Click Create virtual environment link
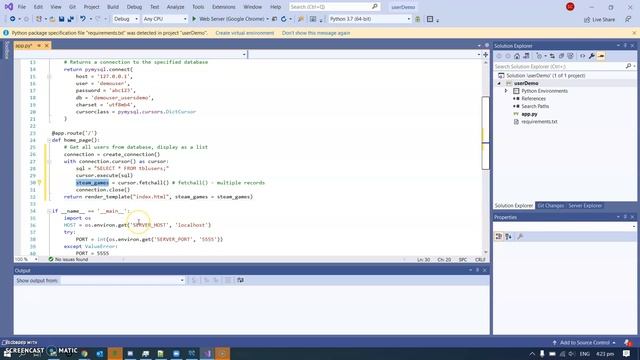 pos(245,33)
